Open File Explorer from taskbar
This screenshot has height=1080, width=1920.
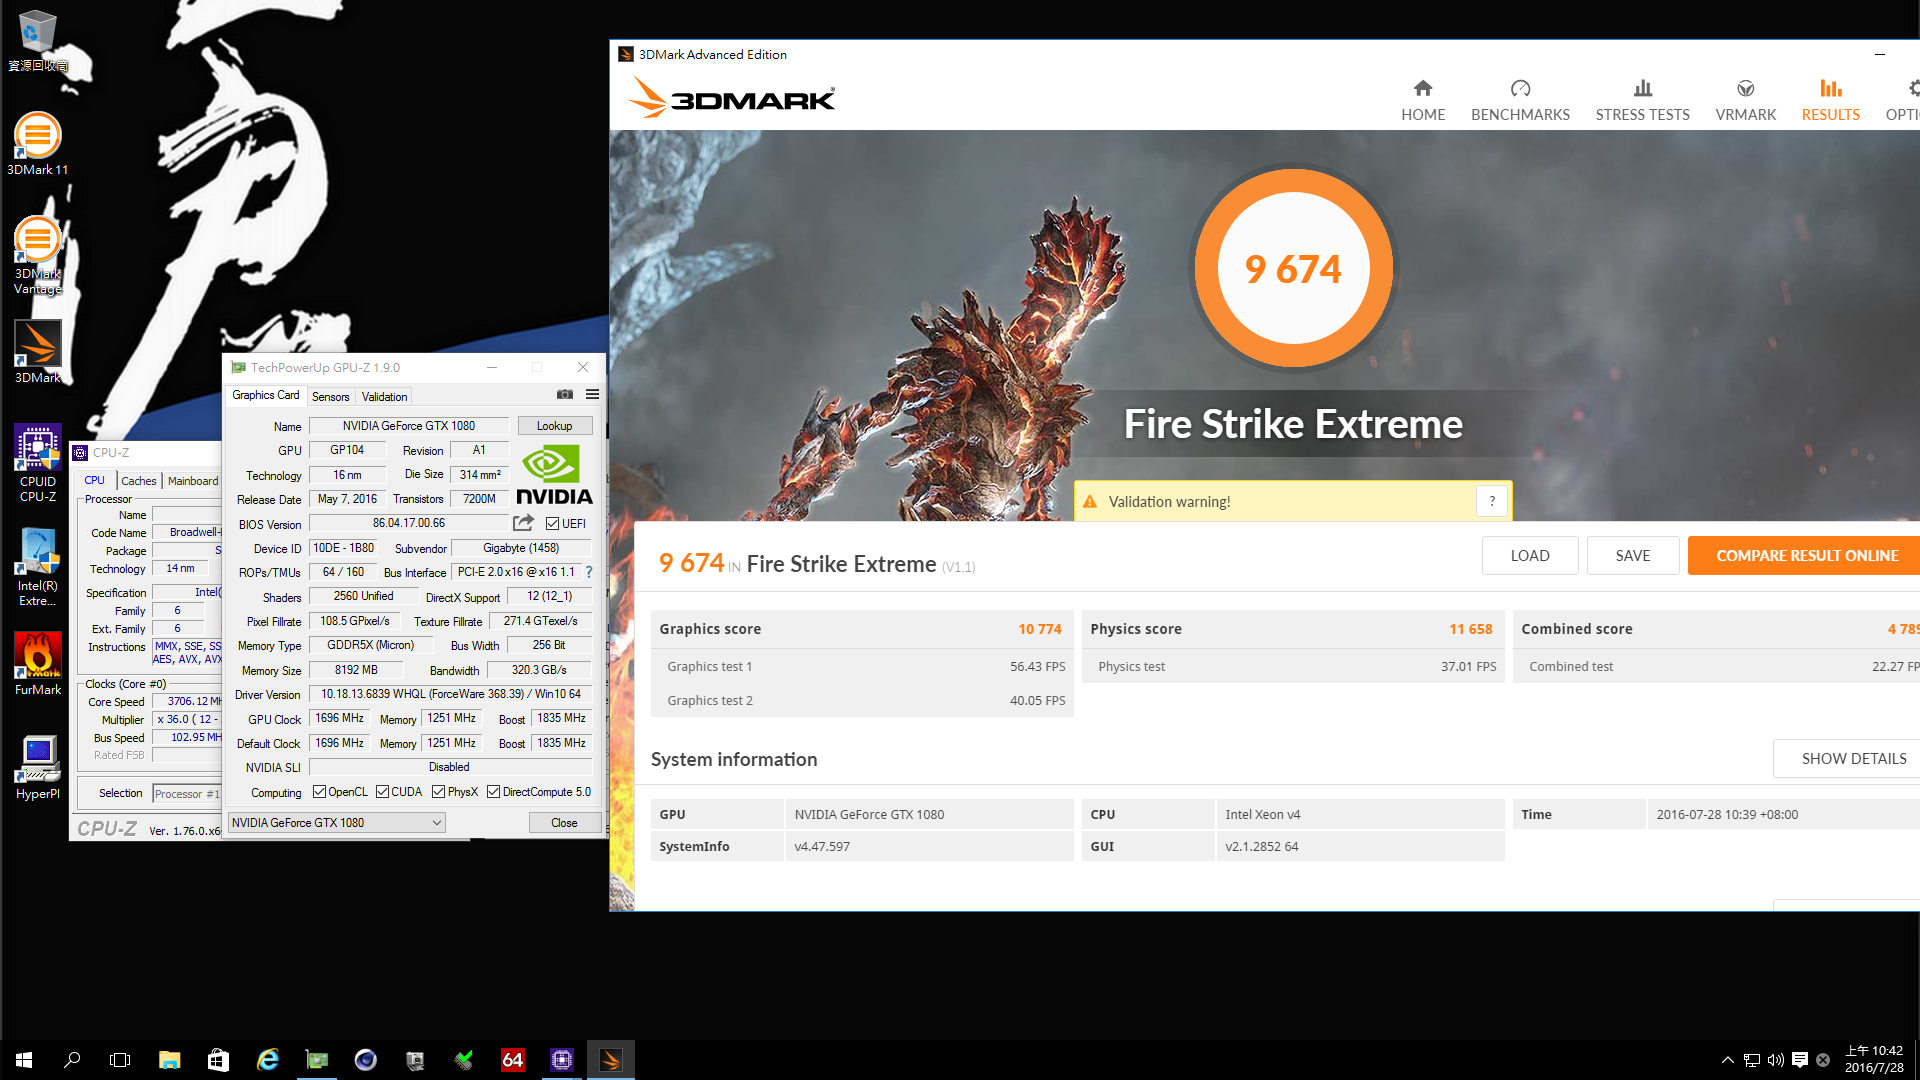coord(169,1060)
